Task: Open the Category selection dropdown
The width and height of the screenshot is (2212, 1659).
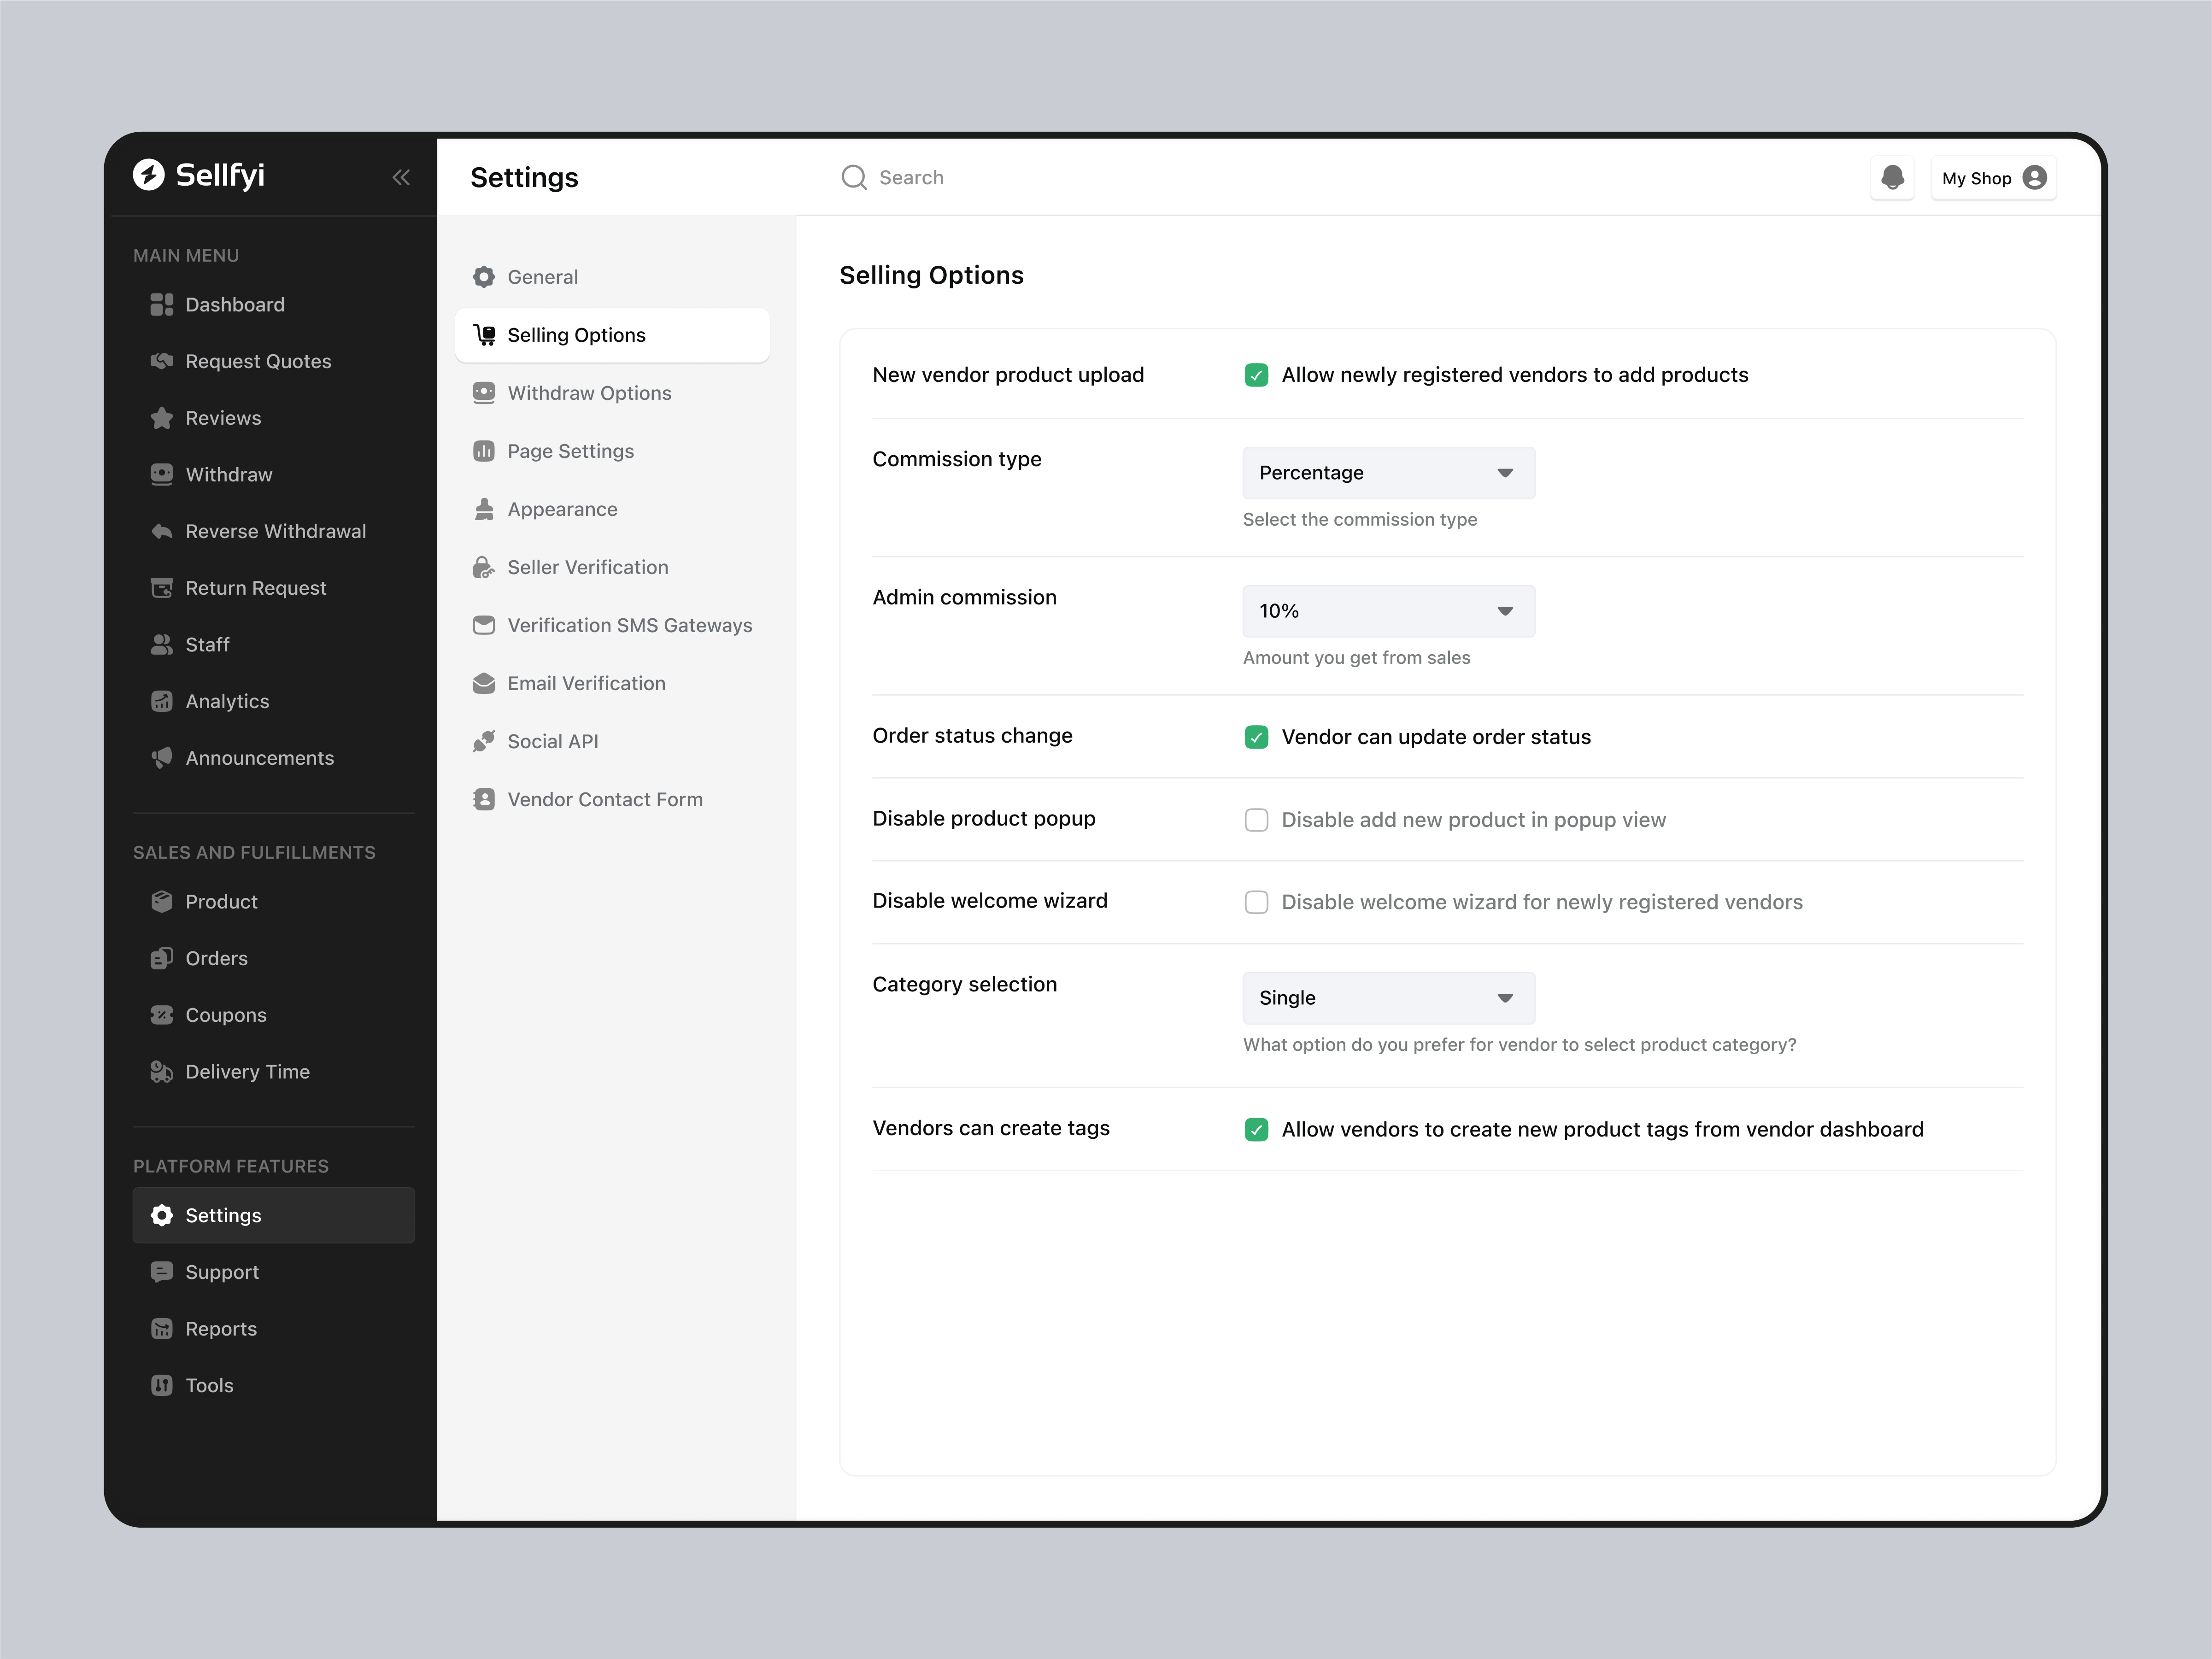Action: coord(1388,997)
